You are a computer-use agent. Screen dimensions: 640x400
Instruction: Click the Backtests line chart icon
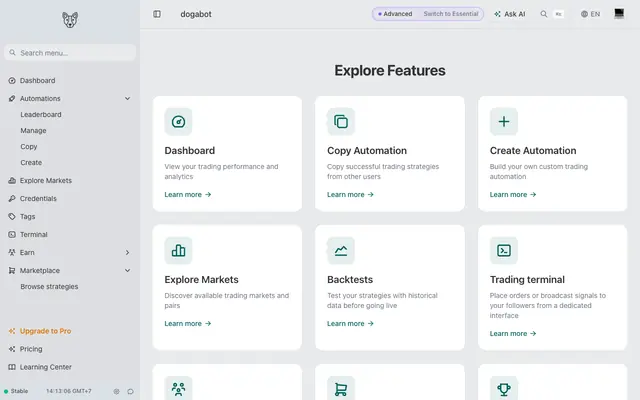tap(341, 251)
